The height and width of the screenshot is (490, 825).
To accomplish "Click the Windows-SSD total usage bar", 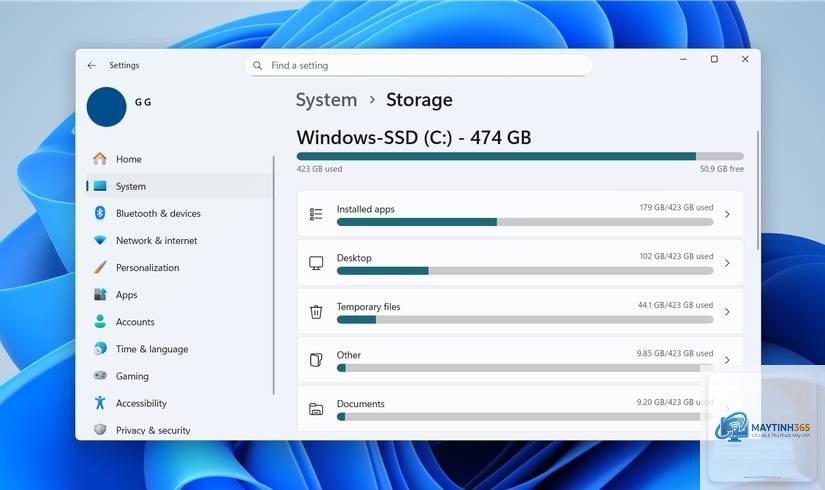I will (520, 156).
